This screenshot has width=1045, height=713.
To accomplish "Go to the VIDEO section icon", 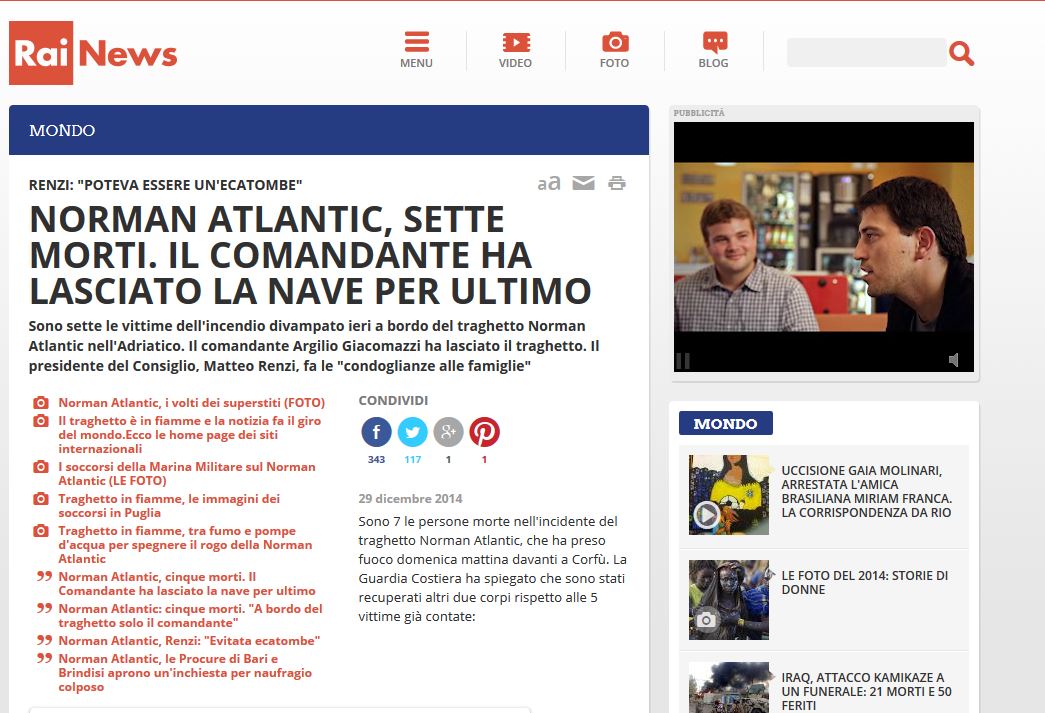I will (x=516, y=42).
